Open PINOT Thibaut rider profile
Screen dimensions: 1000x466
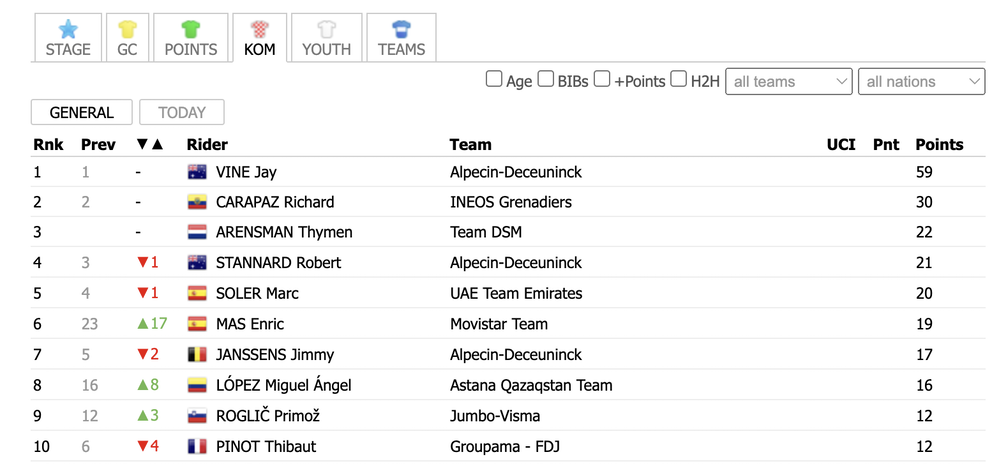click(266, 446)
